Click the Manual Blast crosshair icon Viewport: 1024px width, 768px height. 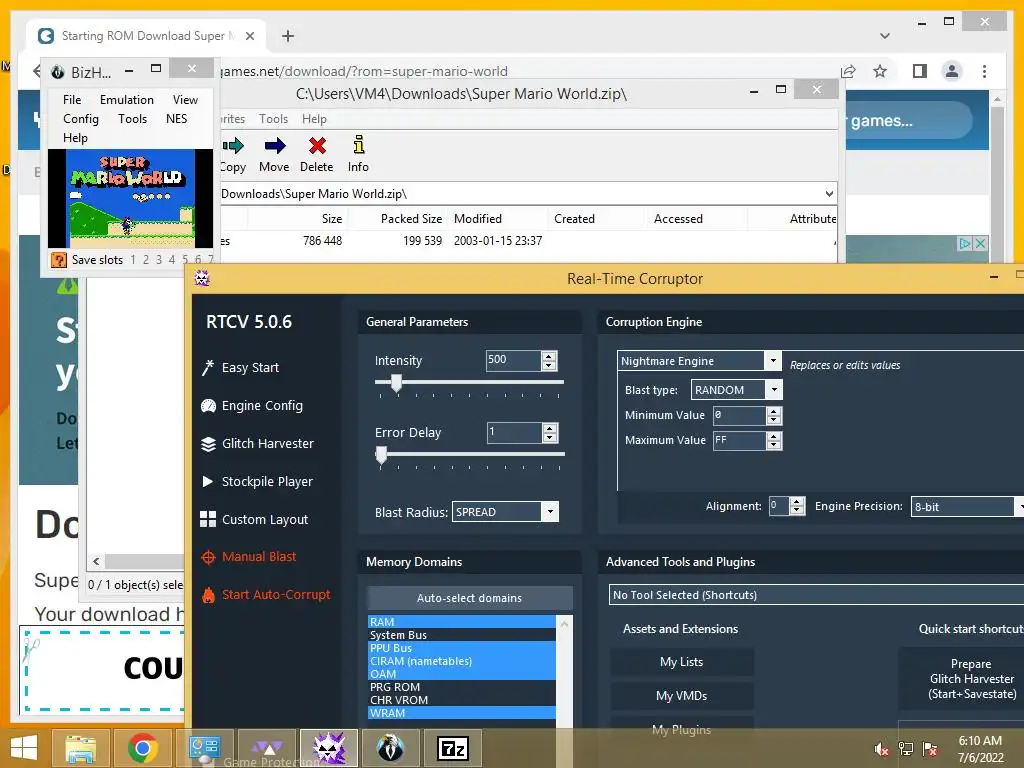point(208,557)
